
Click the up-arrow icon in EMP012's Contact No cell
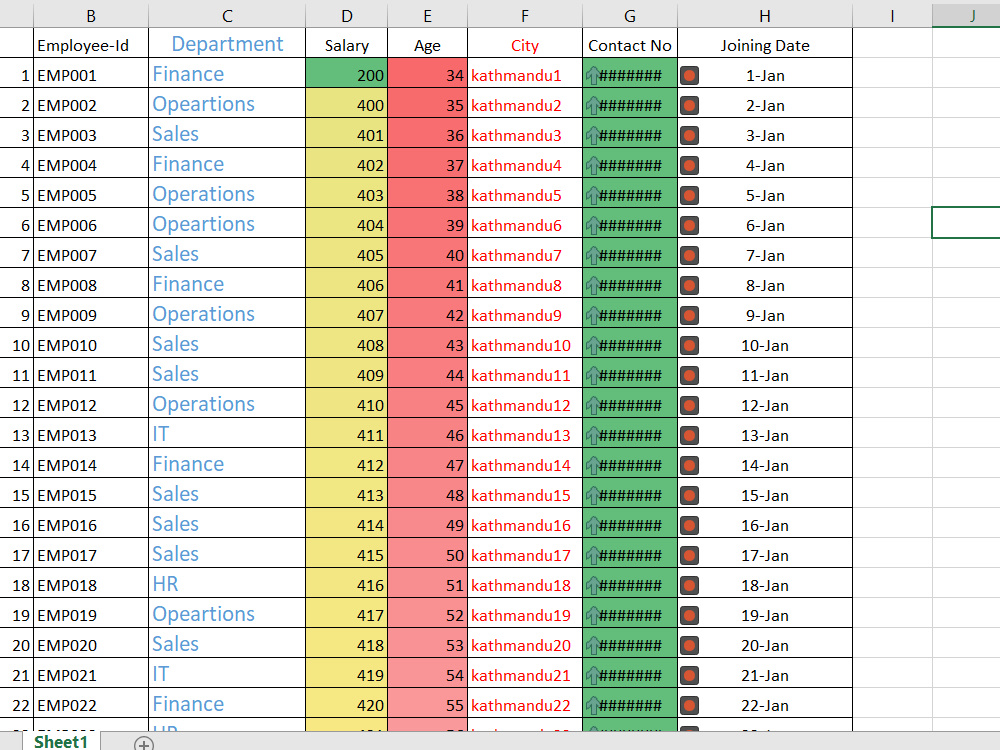pyautogui.click(x=592, y=406)
